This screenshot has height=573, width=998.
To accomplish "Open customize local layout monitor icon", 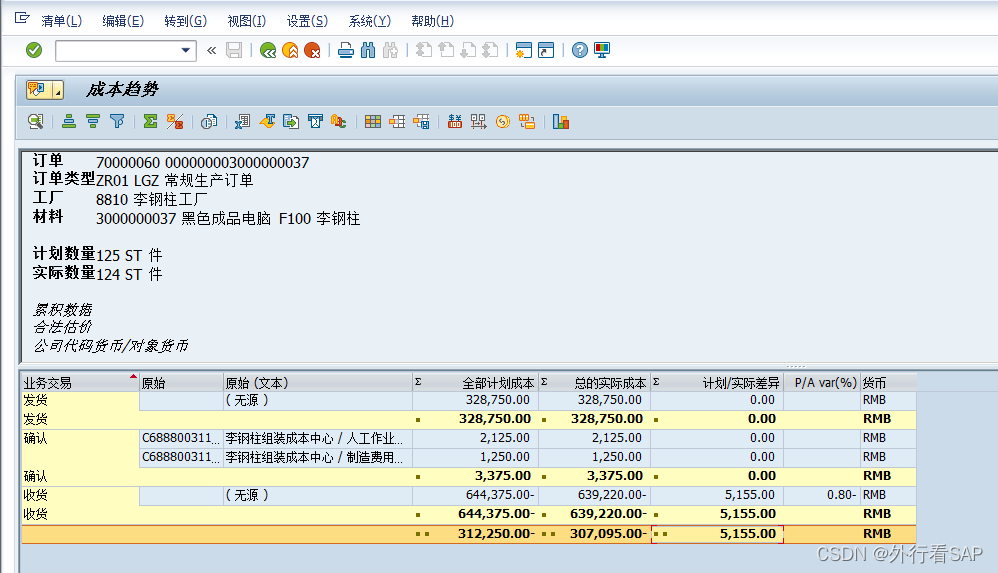I will tap(602, 50).
